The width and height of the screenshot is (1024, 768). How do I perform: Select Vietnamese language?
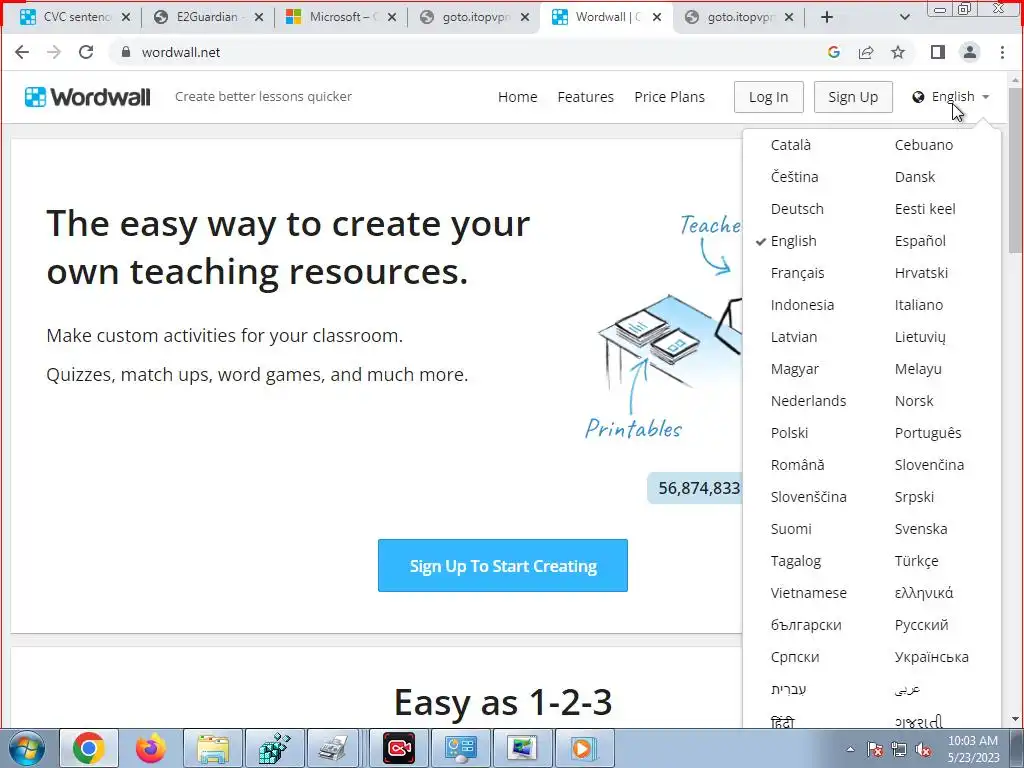coord(808,593)
